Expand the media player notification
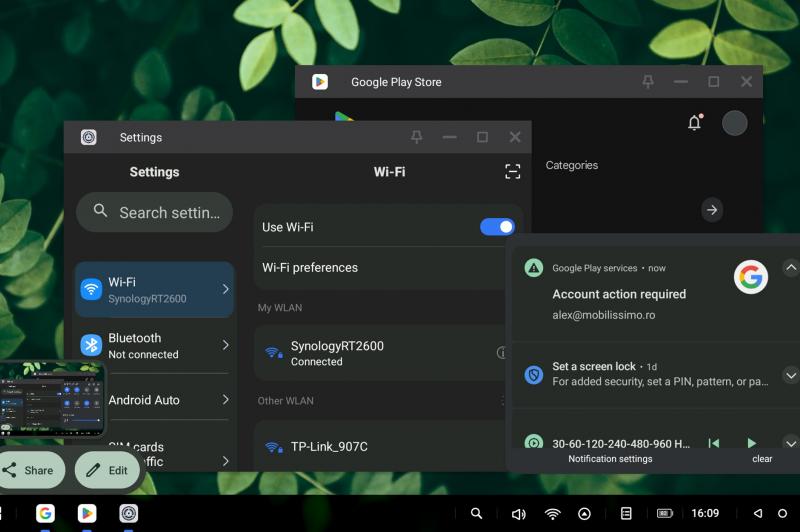Viewport: 800px width, 532px height. point(790,443)
